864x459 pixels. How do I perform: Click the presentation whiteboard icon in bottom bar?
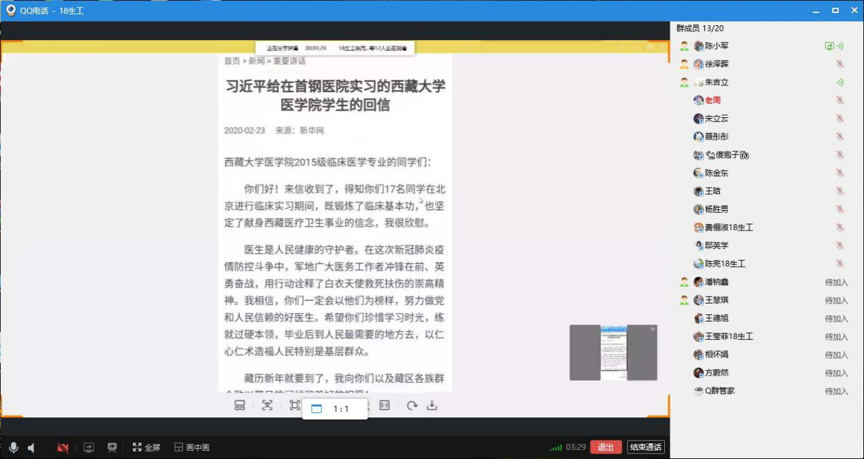(x=112, y=447)
